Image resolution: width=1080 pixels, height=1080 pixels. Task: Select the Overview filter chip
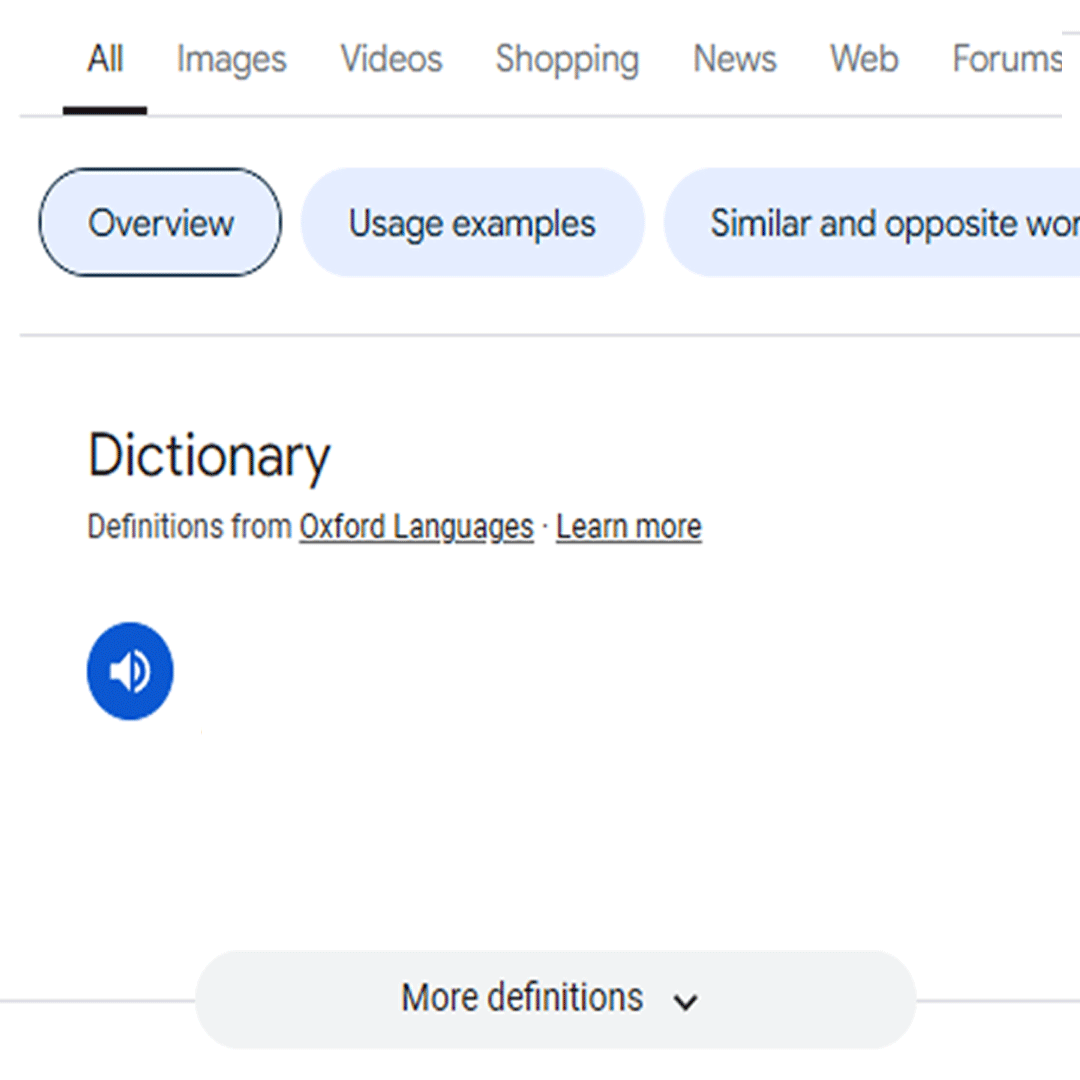(x=160, y=223)
